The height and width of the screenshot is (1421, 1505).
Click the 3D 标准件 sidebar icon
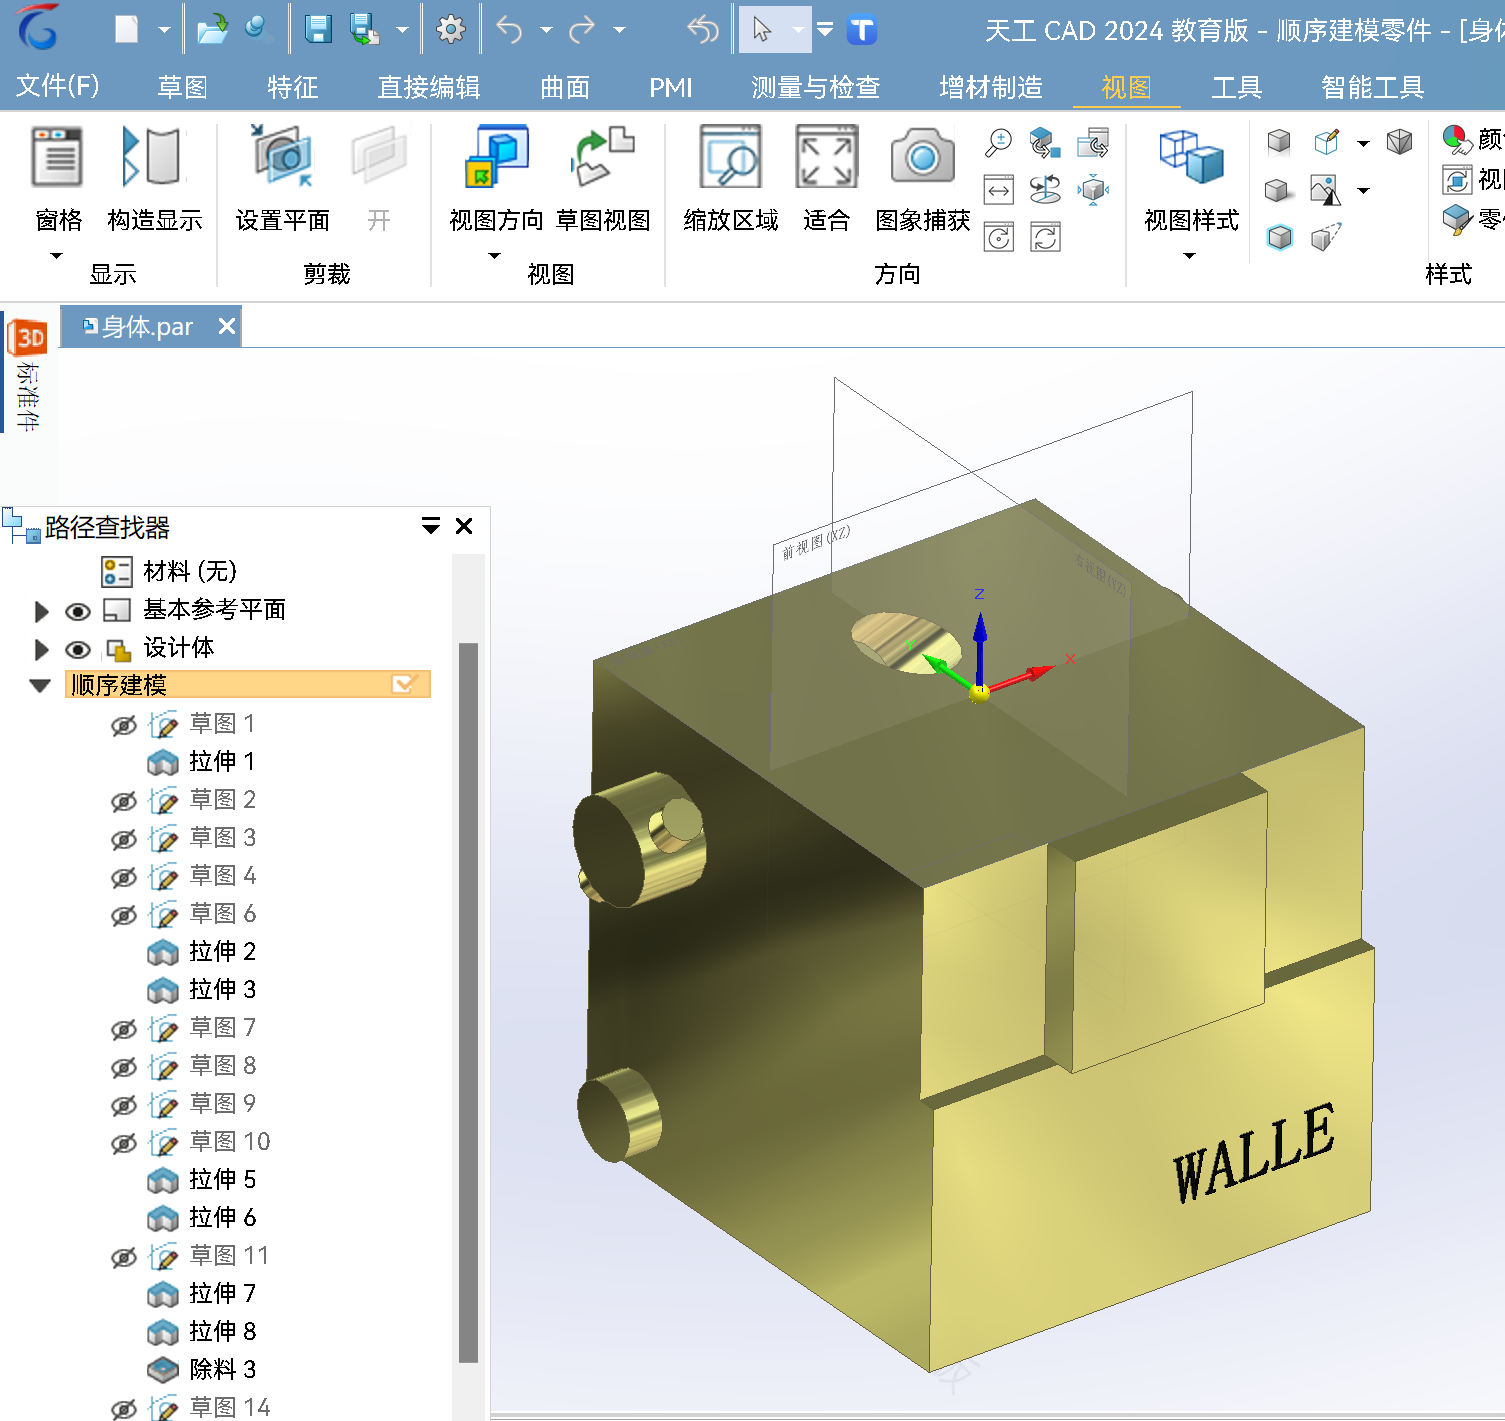coord(28,338)
